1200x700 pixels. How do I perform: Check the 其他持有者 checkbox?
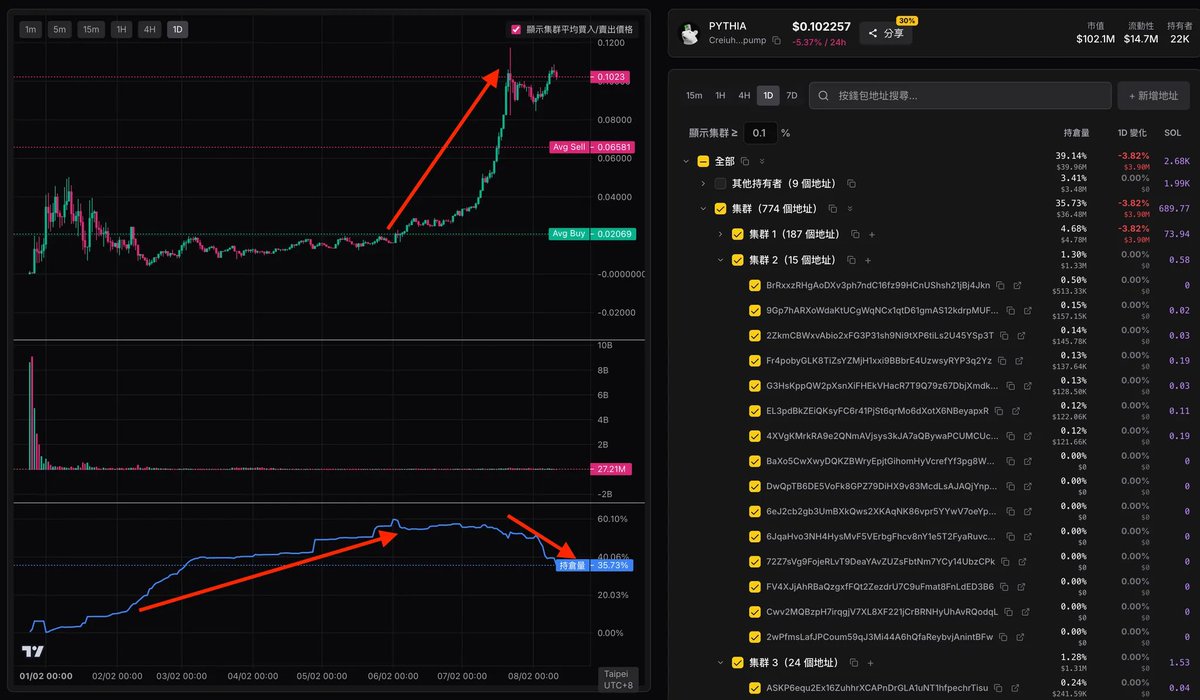pyautogui.click(x=720, y=184)
